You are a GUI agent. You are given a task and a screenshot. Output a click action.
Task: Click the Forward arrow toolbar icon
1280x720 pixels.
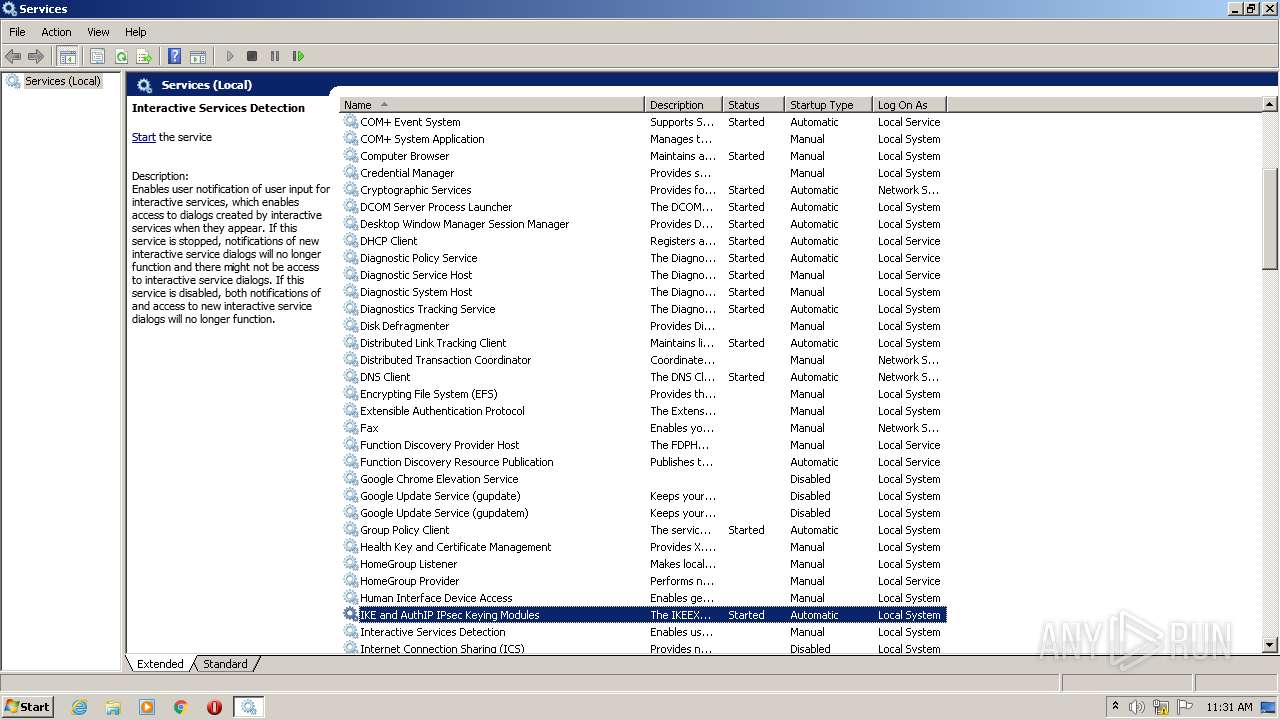click(36, 57)
